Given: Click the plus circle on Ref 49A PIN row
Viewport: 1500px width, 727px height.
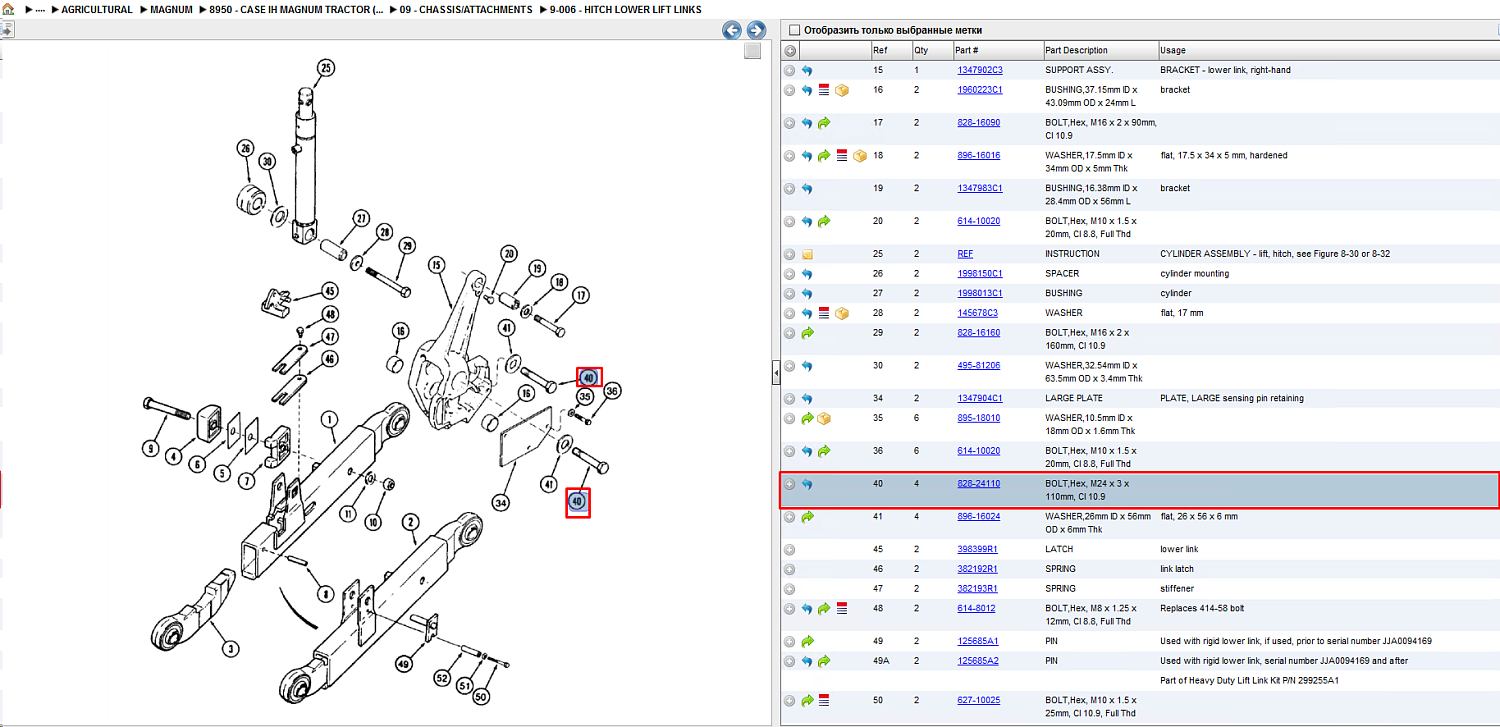Looking at the screenshot, I should 790,661.
